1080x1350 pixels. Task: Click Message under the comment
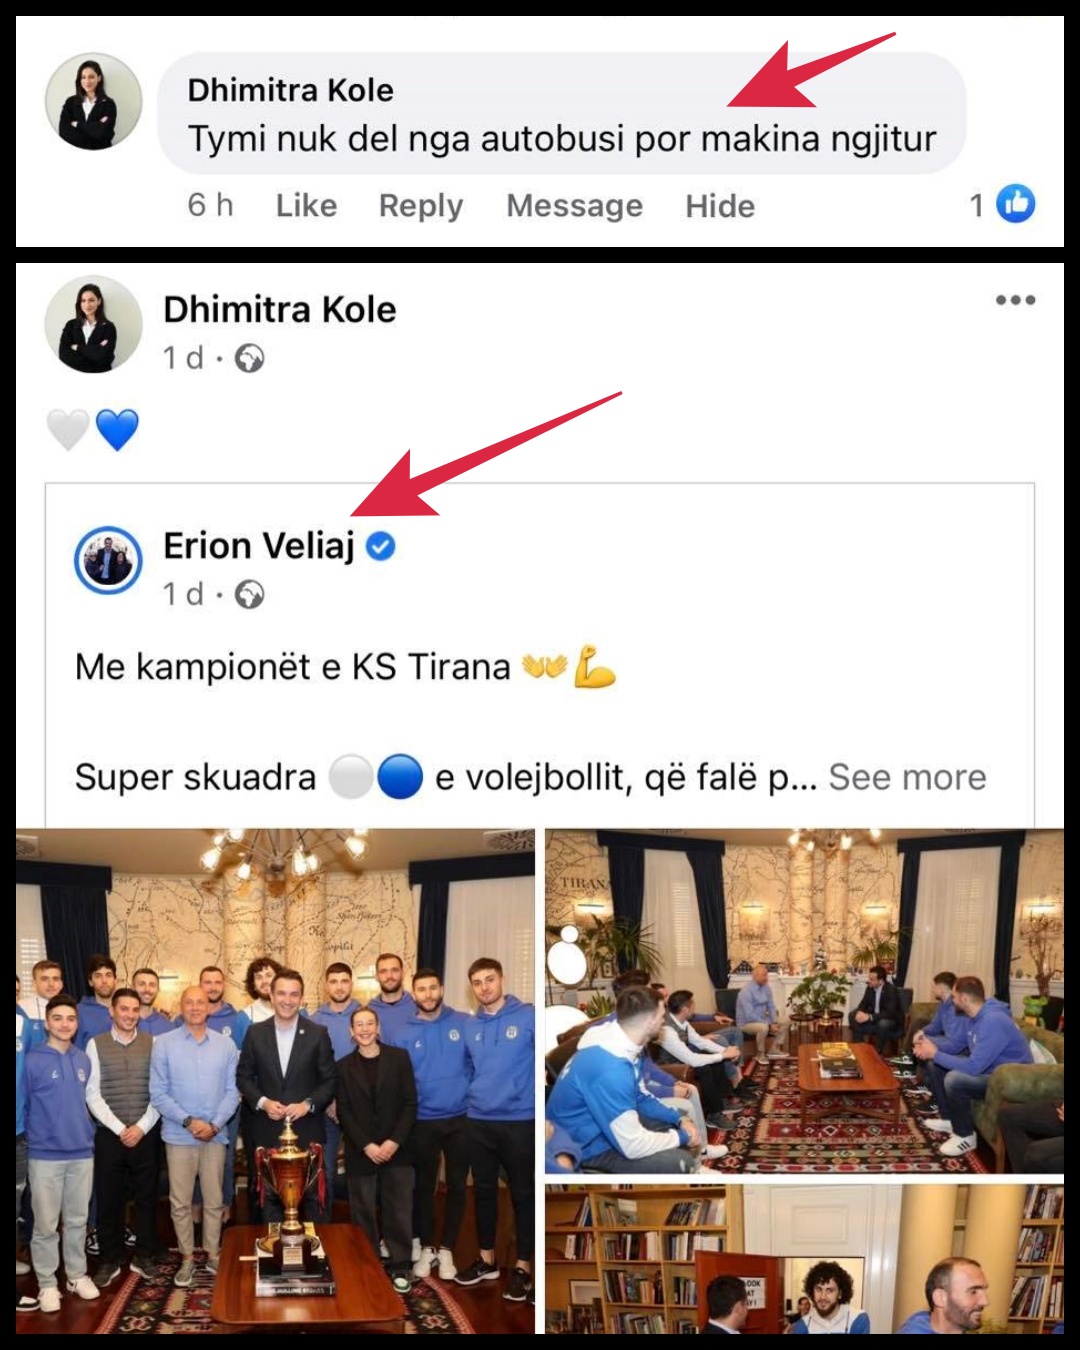click(575, 205)
